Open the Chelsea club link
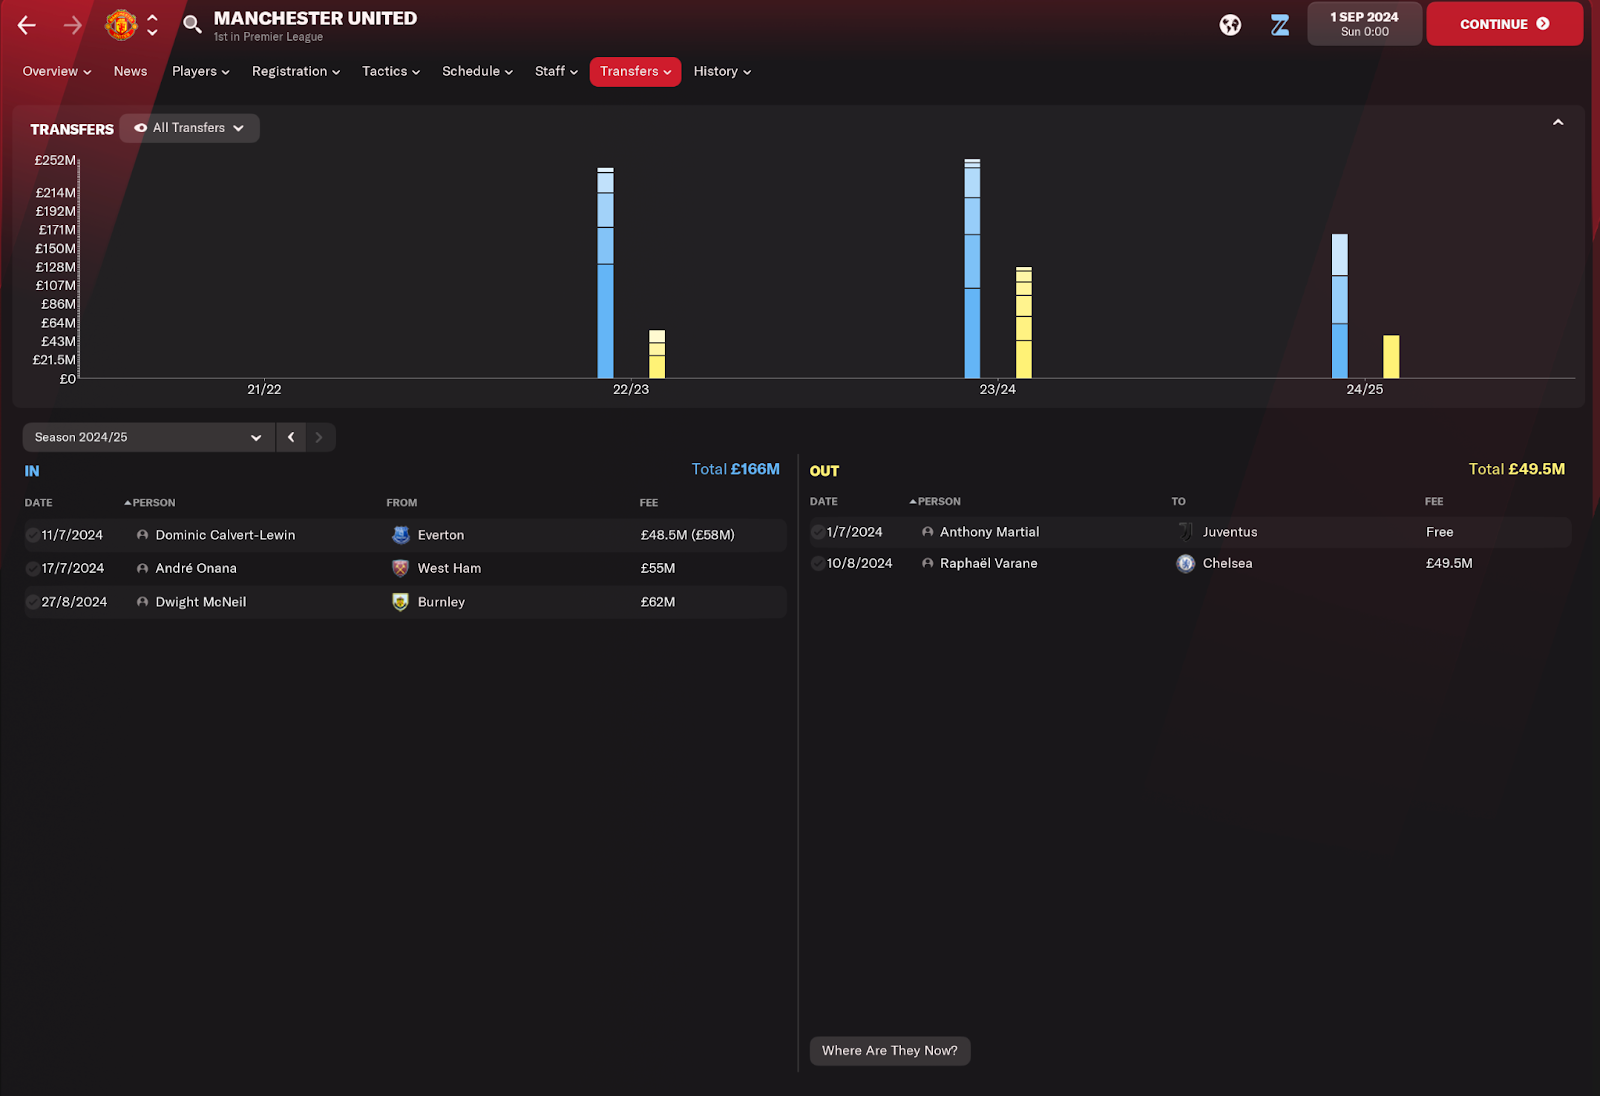 (1227, 563)
